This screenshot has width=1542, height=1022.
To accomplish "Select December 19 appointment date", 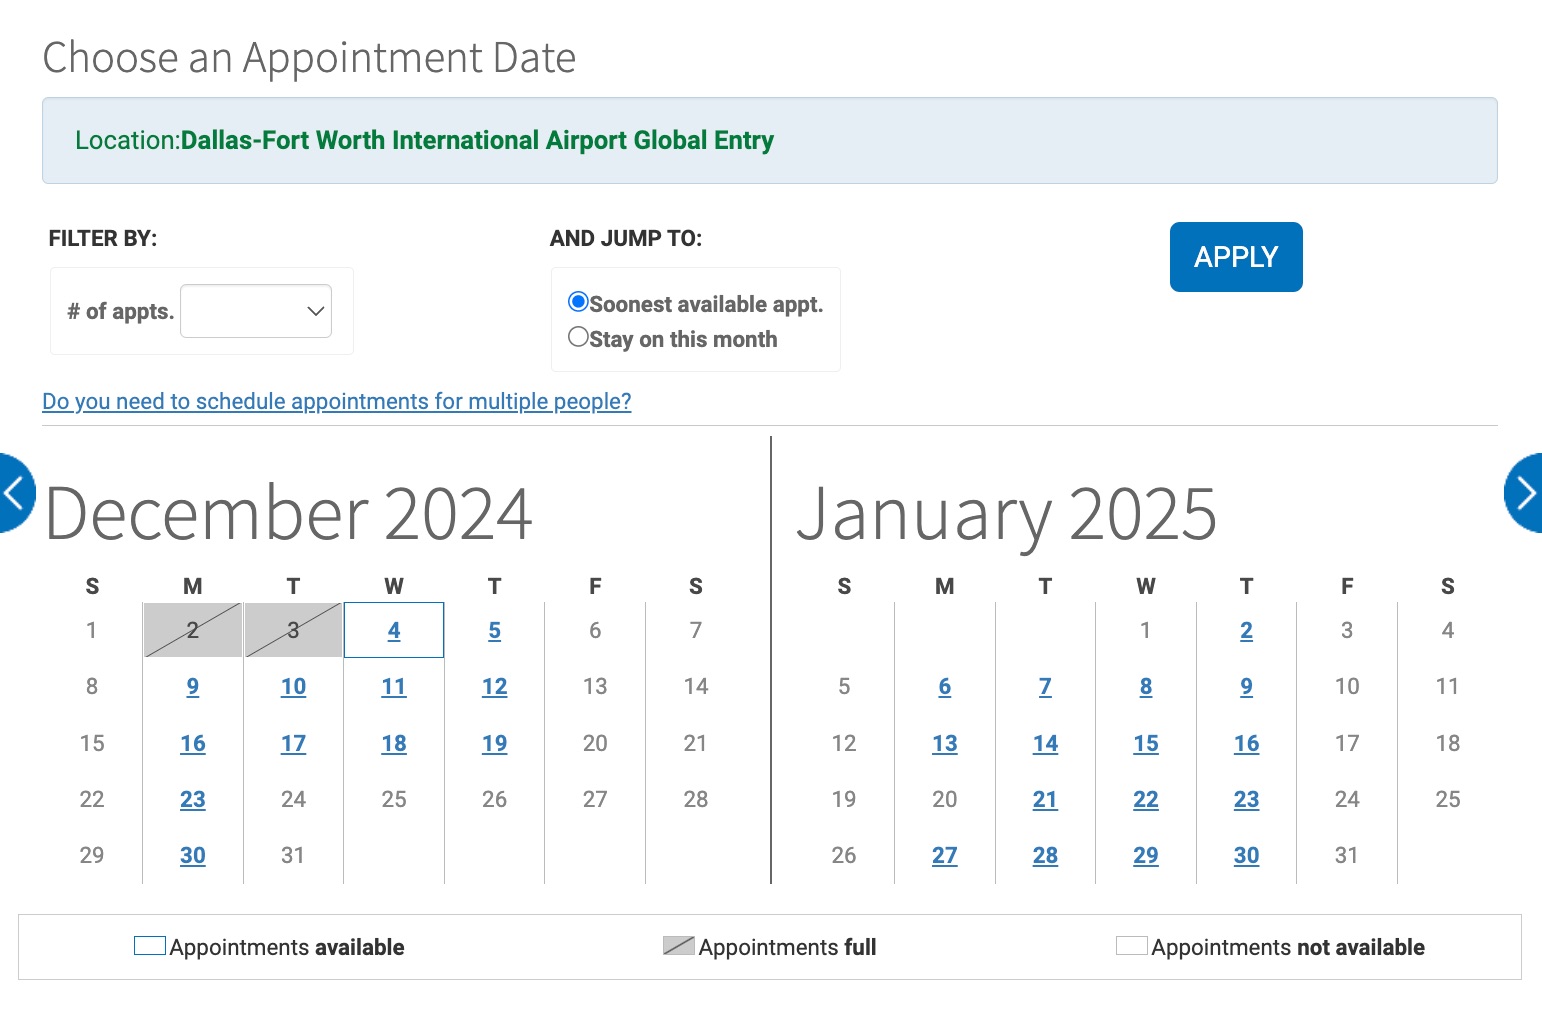I will pyautogui.click(x=494, y=743).
